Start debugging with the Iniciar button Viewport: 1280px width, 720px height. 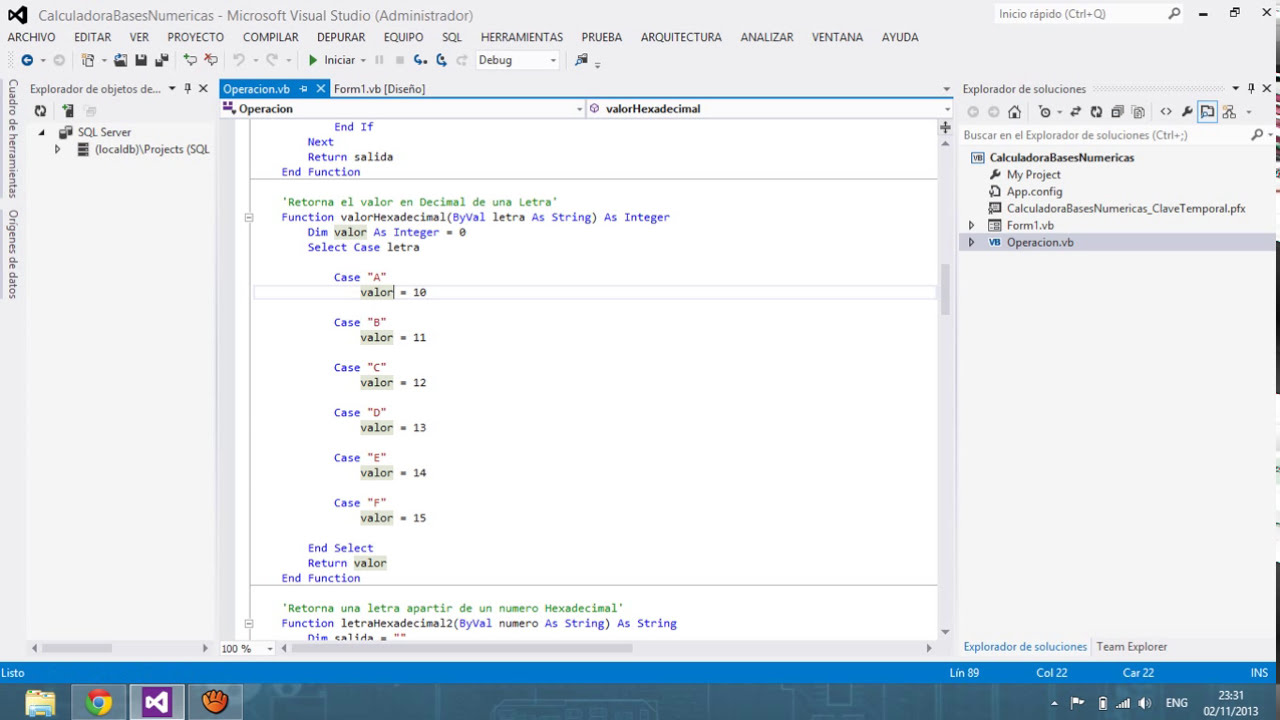pyautogui.click(x=332, y=60)
